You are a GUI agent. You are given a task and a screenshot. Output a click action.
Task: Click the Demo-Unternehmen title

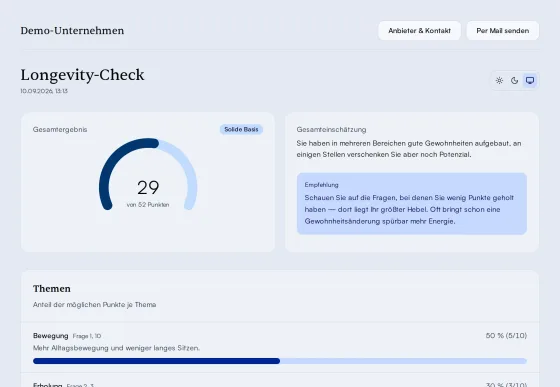72,31
